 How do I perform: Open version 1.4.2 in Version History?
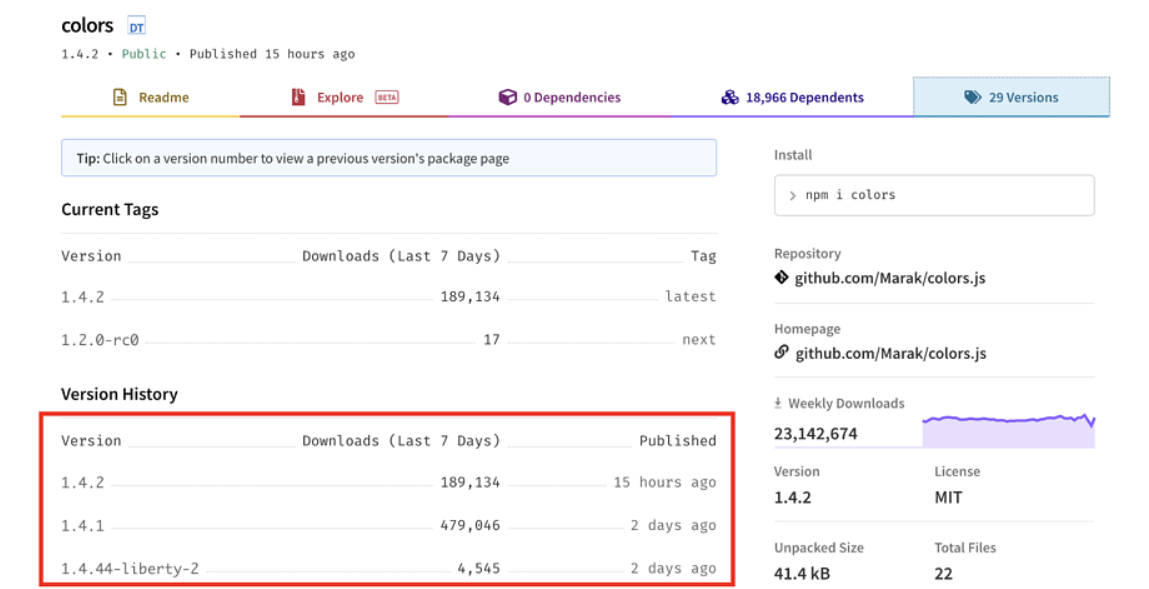pyautogui.click(x=83, y=483)
